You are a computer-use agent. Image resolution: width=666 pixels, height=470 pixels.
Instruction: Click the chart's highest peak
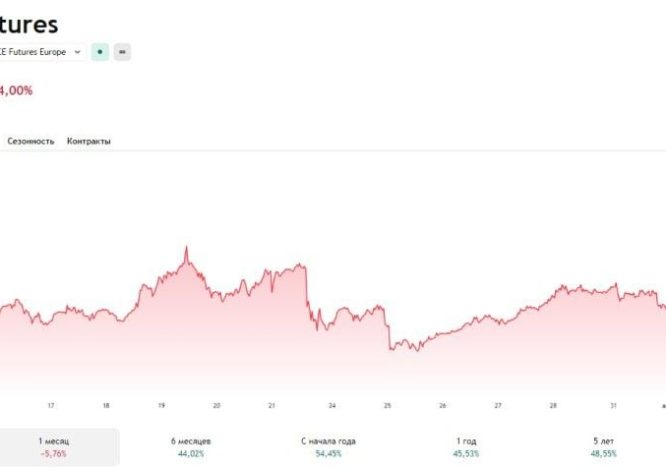click(x=186, y=248)
